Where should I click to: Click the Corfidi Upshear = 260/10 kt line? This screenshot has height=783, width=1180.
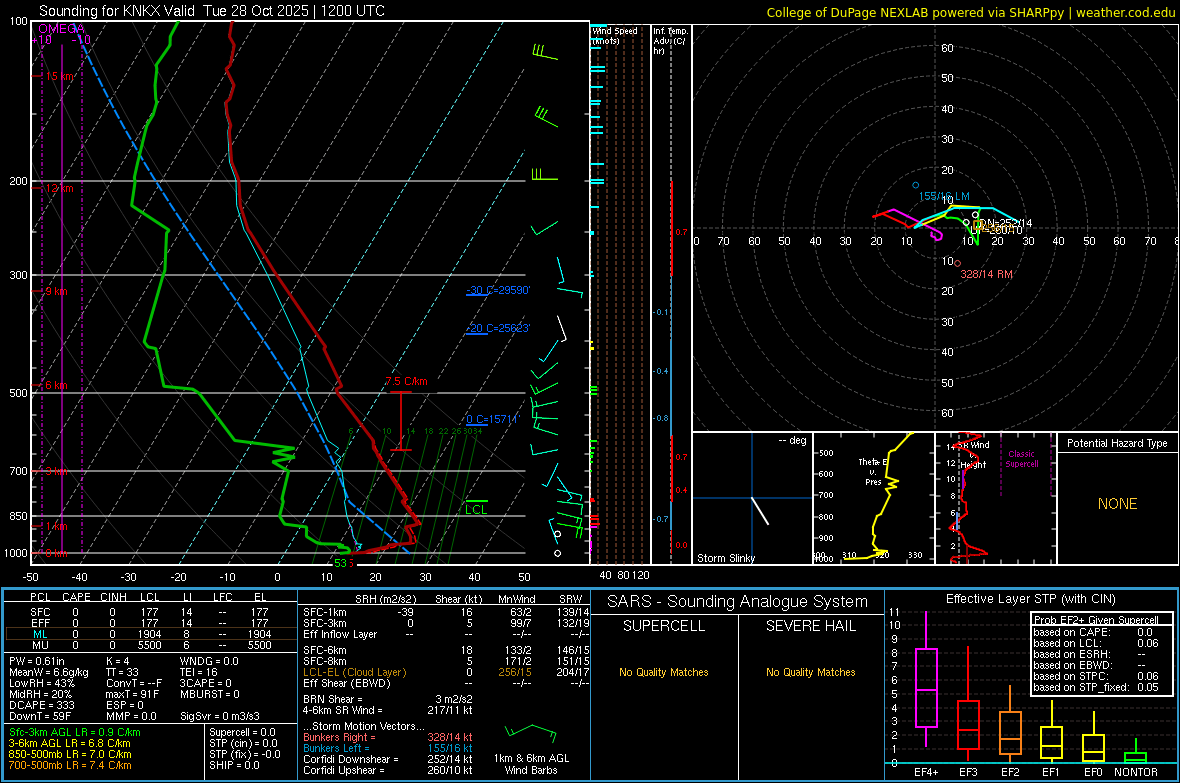[x=388, y=770]
